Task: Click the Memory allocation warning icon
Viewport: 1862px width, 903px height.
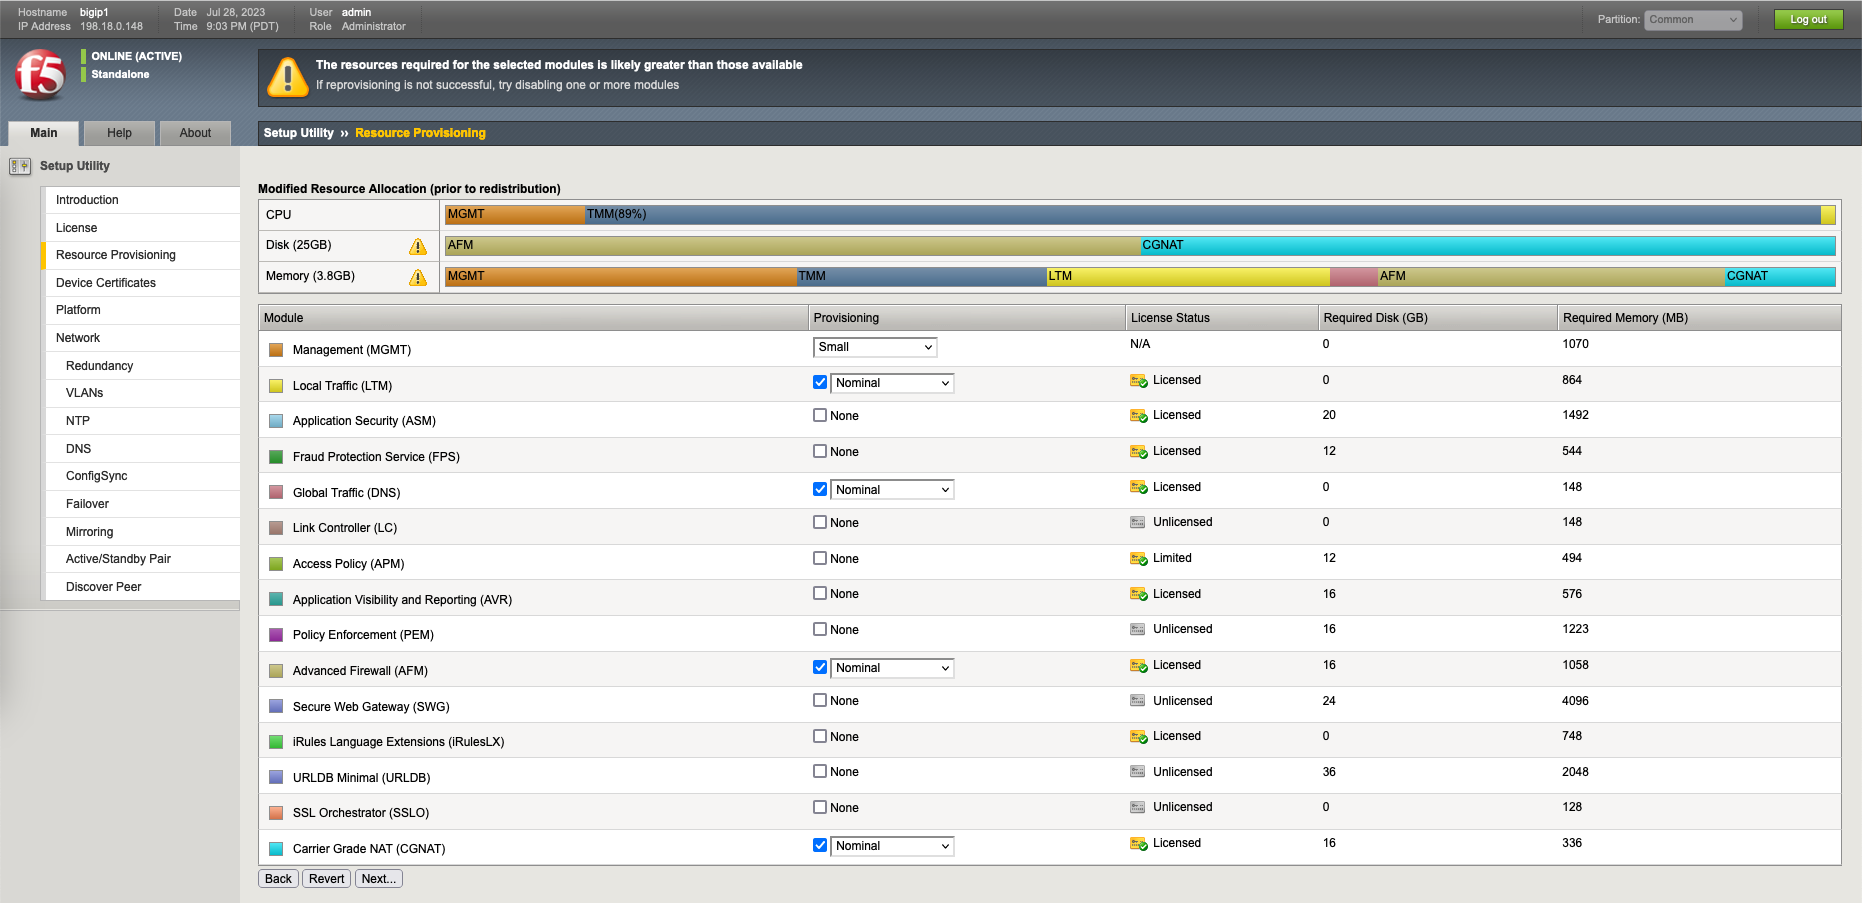Action: click(x=418, y=277)
